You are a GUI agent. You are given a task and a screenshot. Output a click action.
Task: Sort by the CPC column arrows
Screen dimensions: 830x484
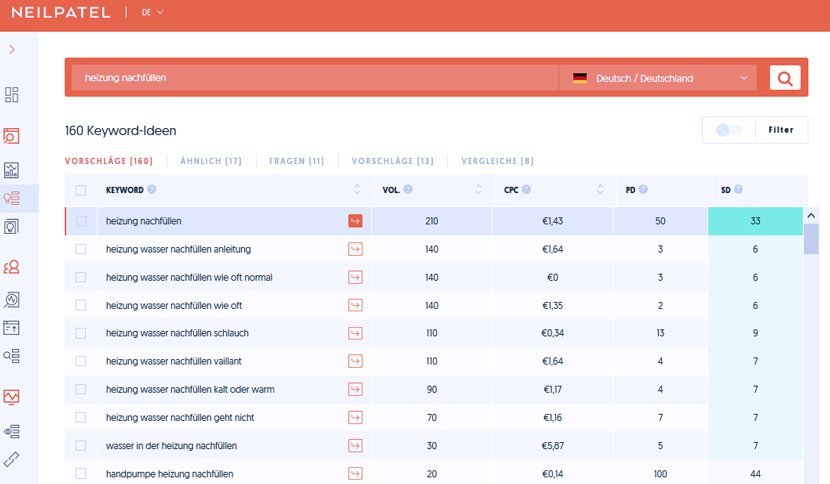point(600,189)
